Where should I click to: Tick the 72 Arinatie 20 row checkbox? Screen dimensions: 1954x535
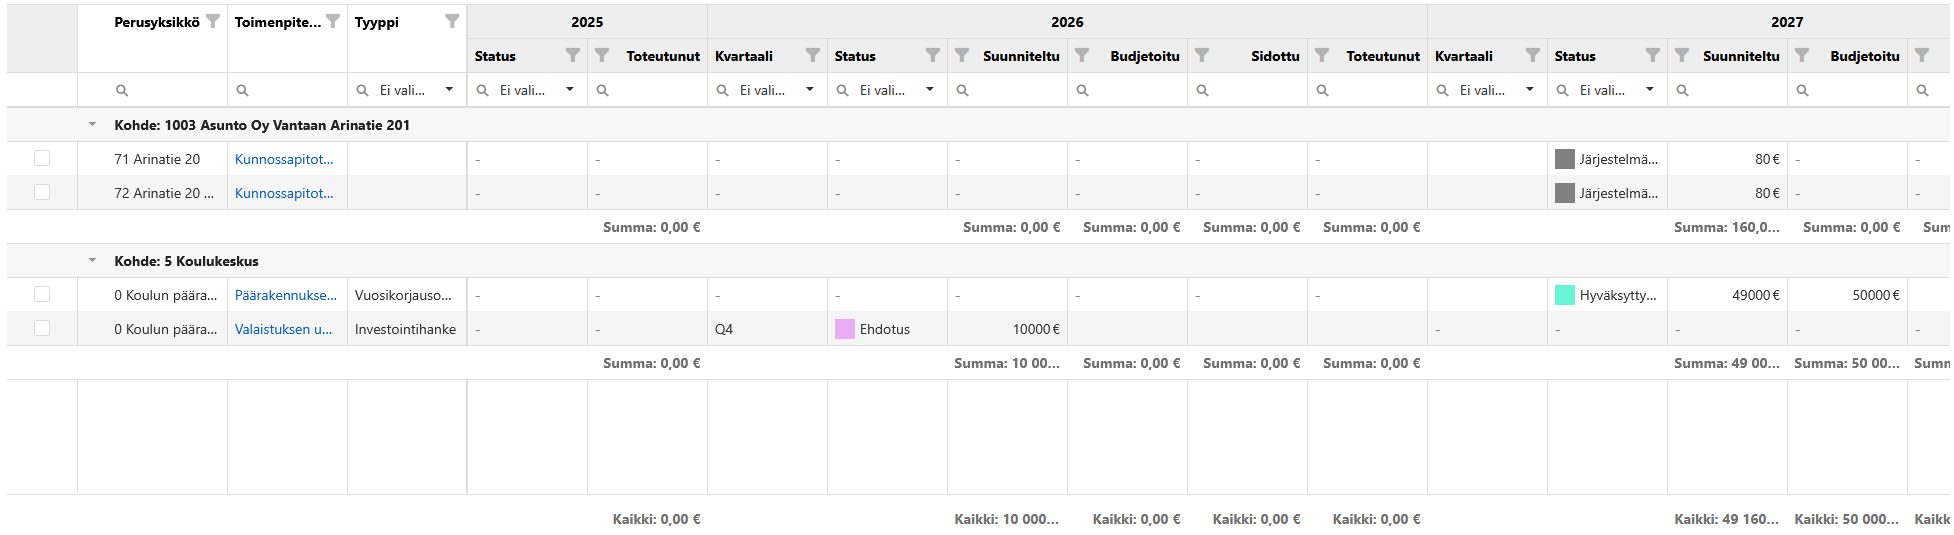click(42, 192)
